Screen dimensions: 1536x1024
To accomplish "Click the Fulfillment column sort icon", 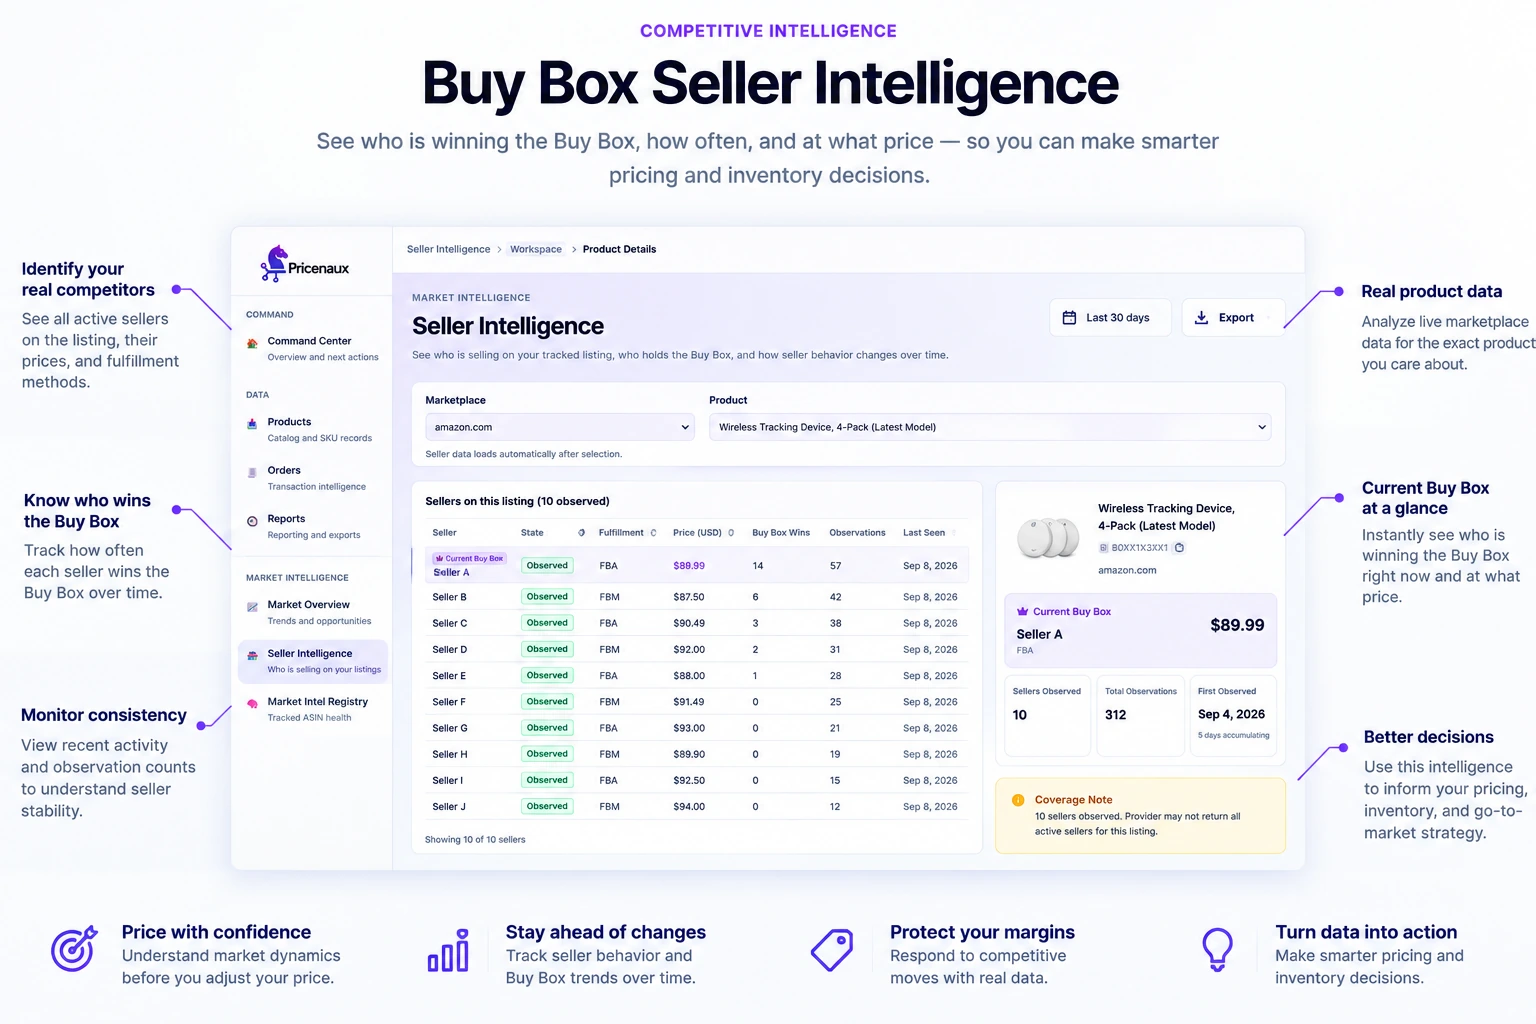I will (x=653, y=533).
